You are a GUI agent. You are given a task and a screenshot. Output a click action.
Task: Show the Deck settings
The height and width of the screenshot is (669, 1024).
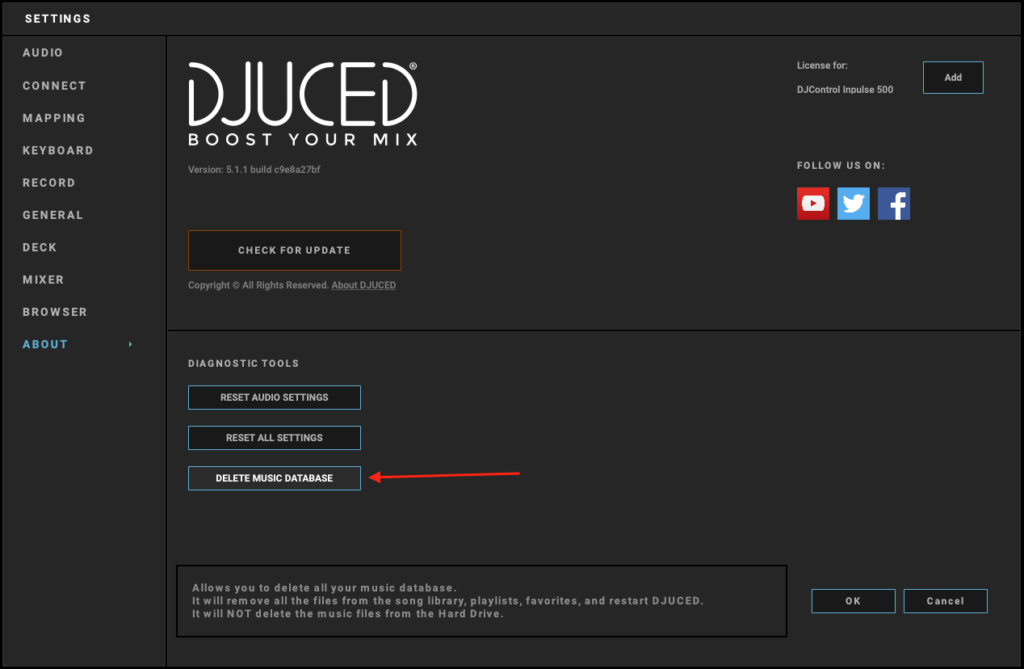[x=40, y=247]
